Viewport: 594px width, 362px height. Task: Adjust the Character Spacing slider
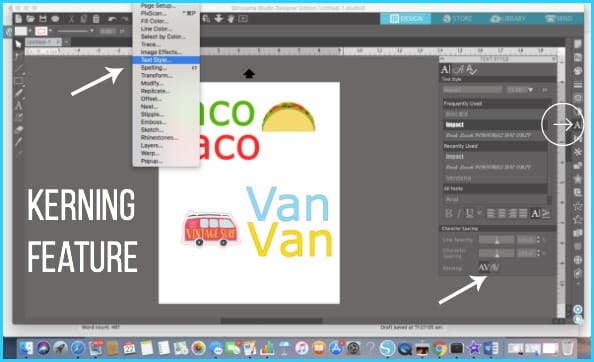tap(497, 253)
